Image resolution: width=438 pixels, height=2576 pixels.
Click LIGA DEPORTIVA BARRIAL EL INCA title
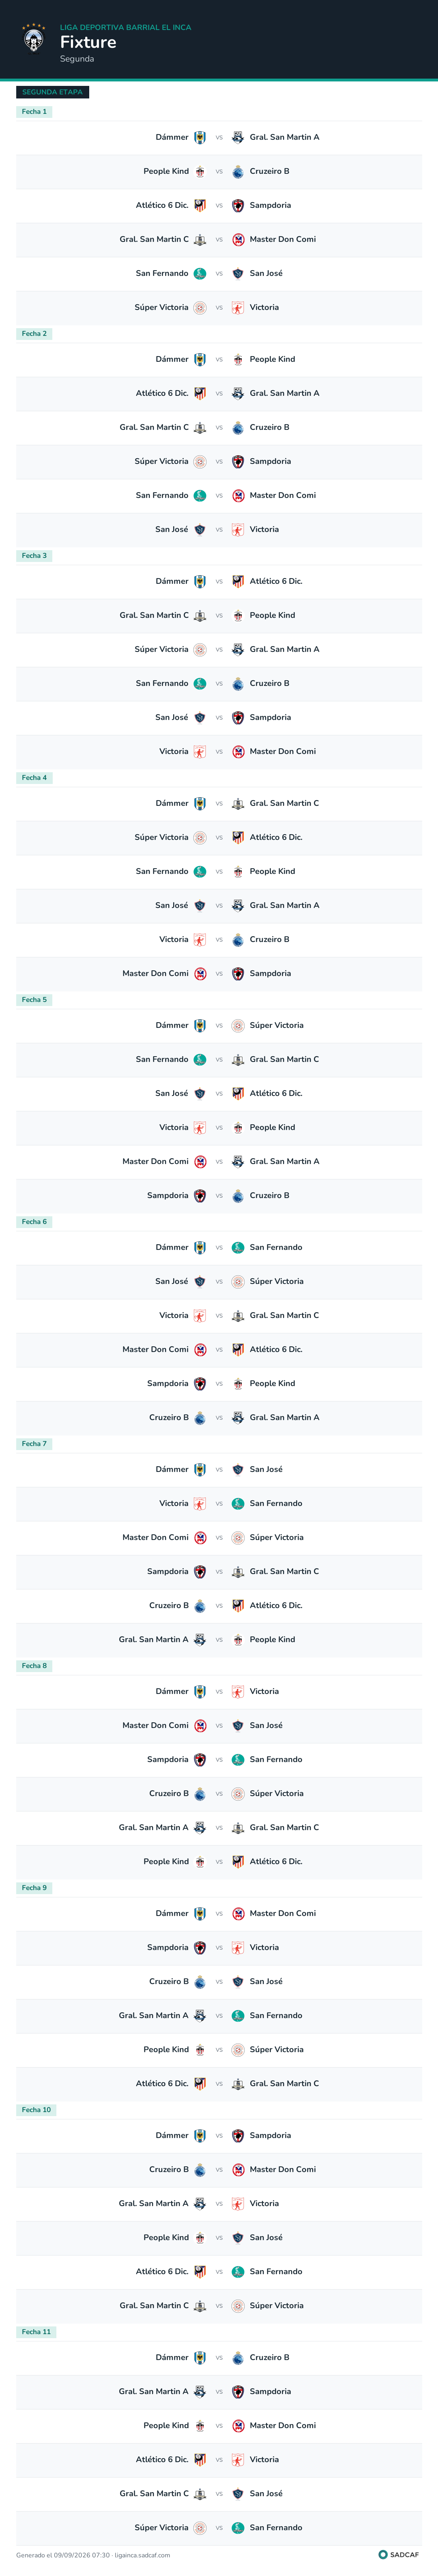click(125, 27)
